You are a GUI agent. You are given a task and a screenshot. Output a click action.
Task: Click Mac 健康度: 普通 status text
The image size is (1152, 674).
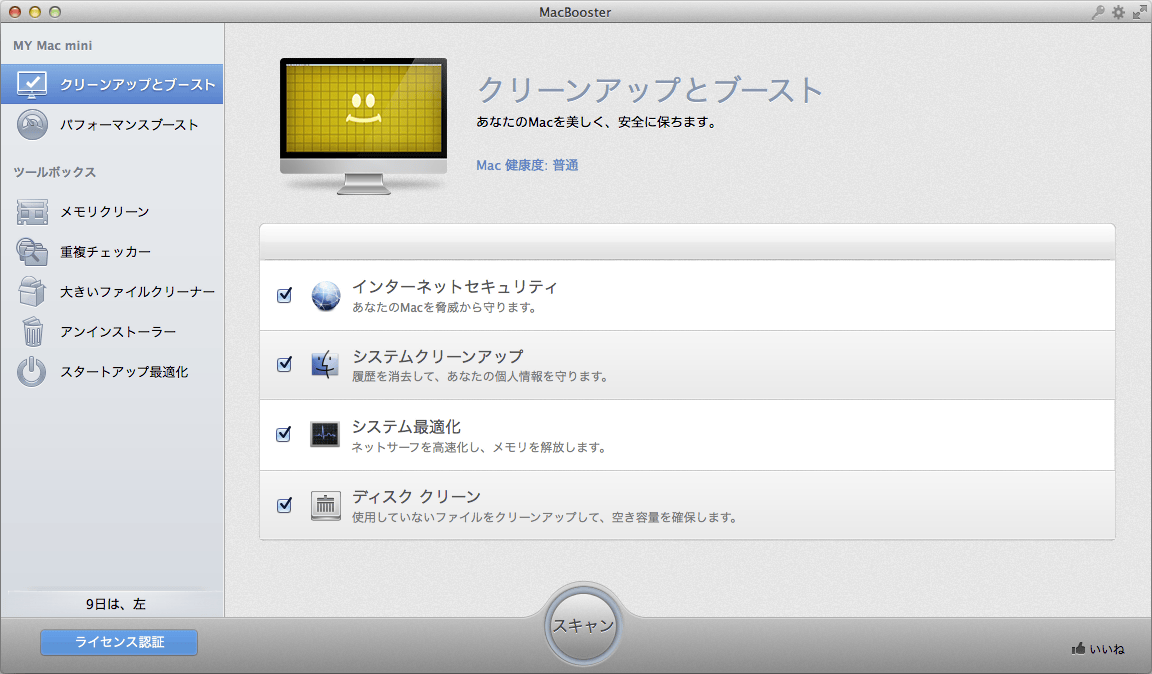pos(527,165)
